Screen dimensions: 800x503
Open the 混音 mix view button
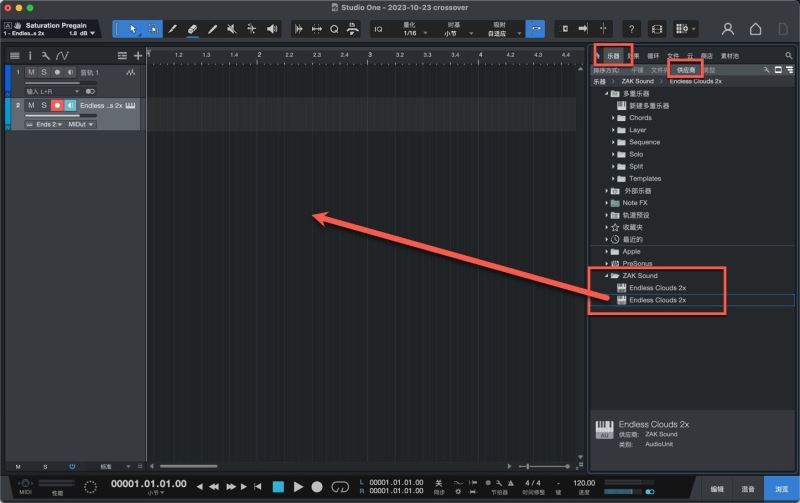(x=747, y=489)
